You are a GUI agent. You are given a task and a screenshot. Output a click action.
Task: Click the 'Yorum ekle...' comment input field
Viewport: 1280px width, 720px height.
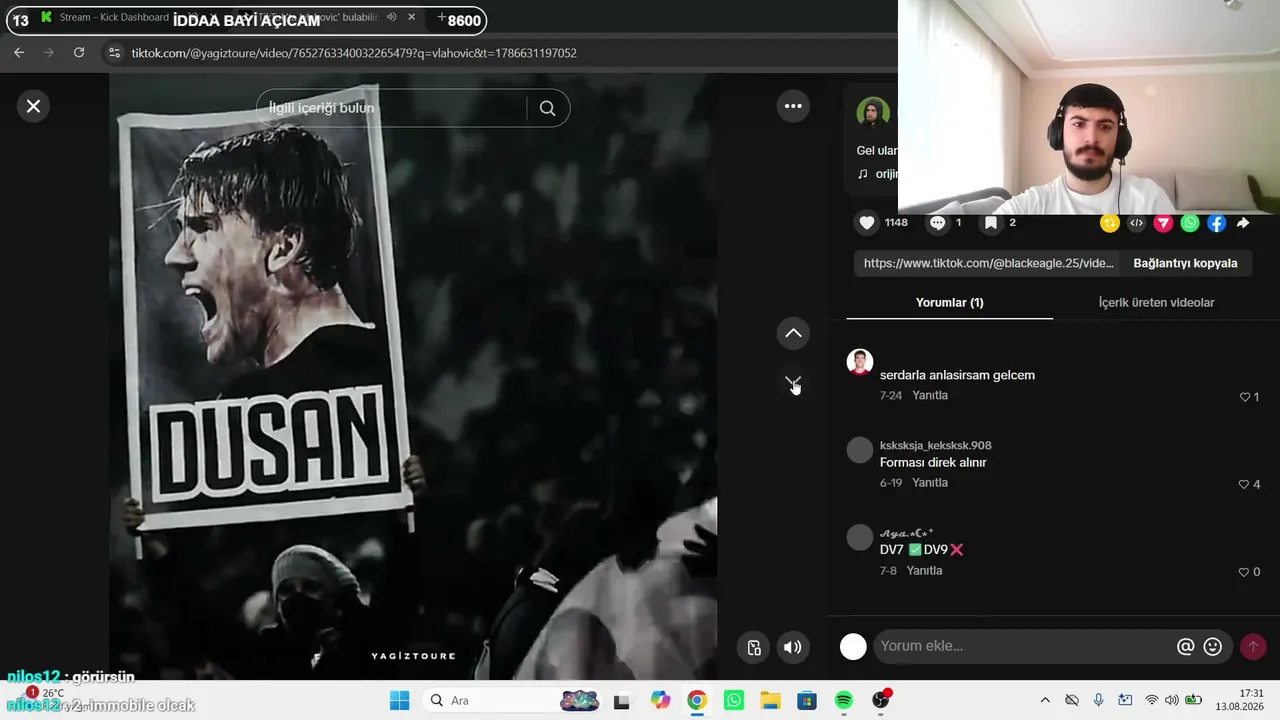1023,646
